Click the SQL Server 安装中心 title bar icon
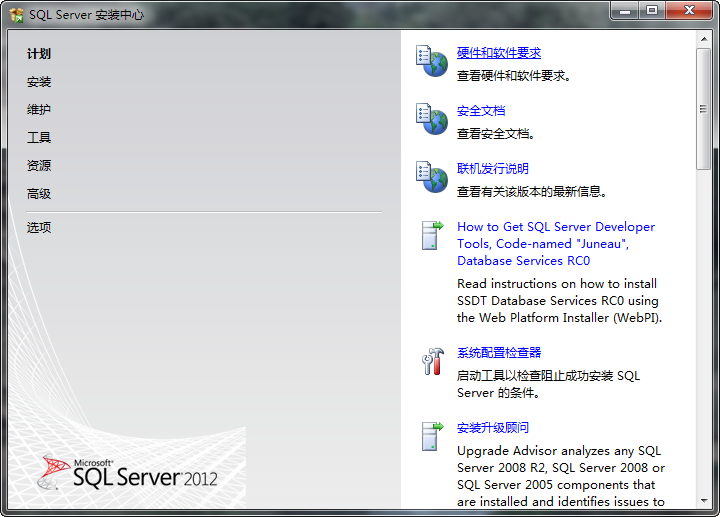The height and width of the screenshot is (517, 720). [x=17, y=15]
